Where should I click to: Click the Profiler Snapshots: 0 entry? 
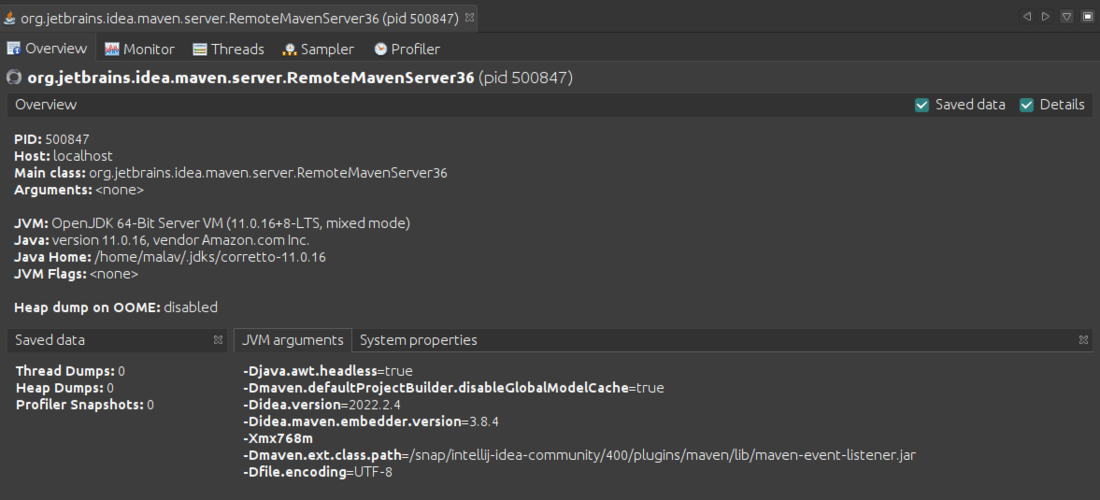tap(85, 405)
